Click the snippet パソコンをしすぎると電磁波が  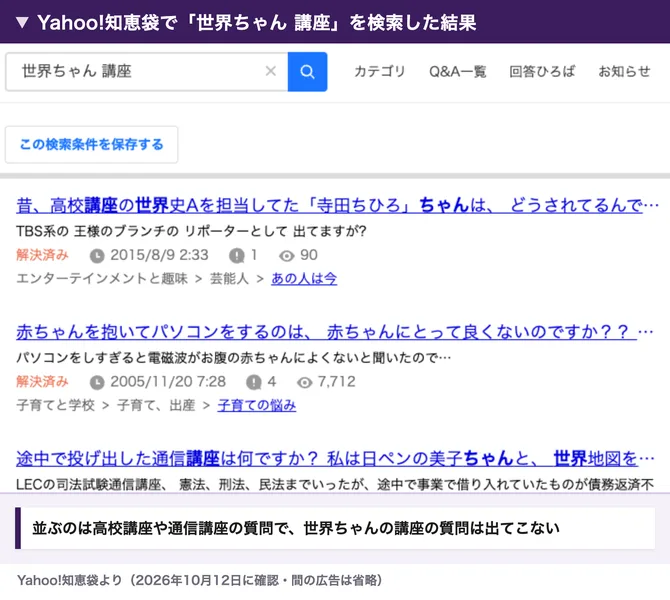(x=234, y=358)
